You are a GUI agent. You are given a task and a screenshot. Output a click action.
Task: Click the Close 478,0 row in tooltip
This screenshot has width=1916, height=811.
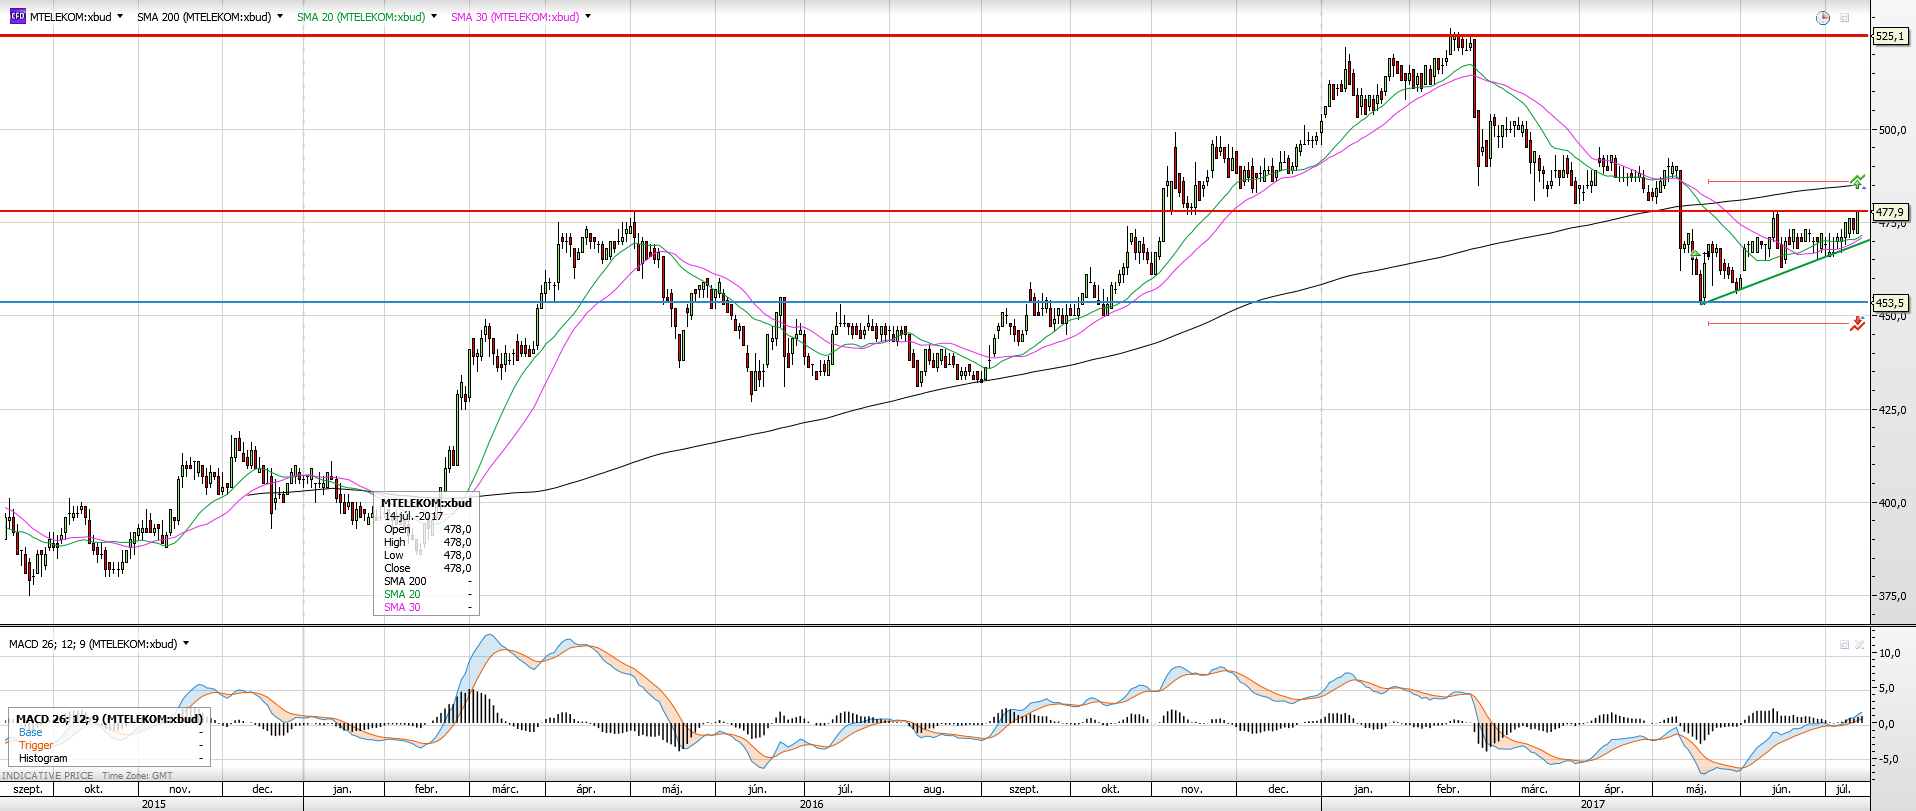tap(427, 568)
